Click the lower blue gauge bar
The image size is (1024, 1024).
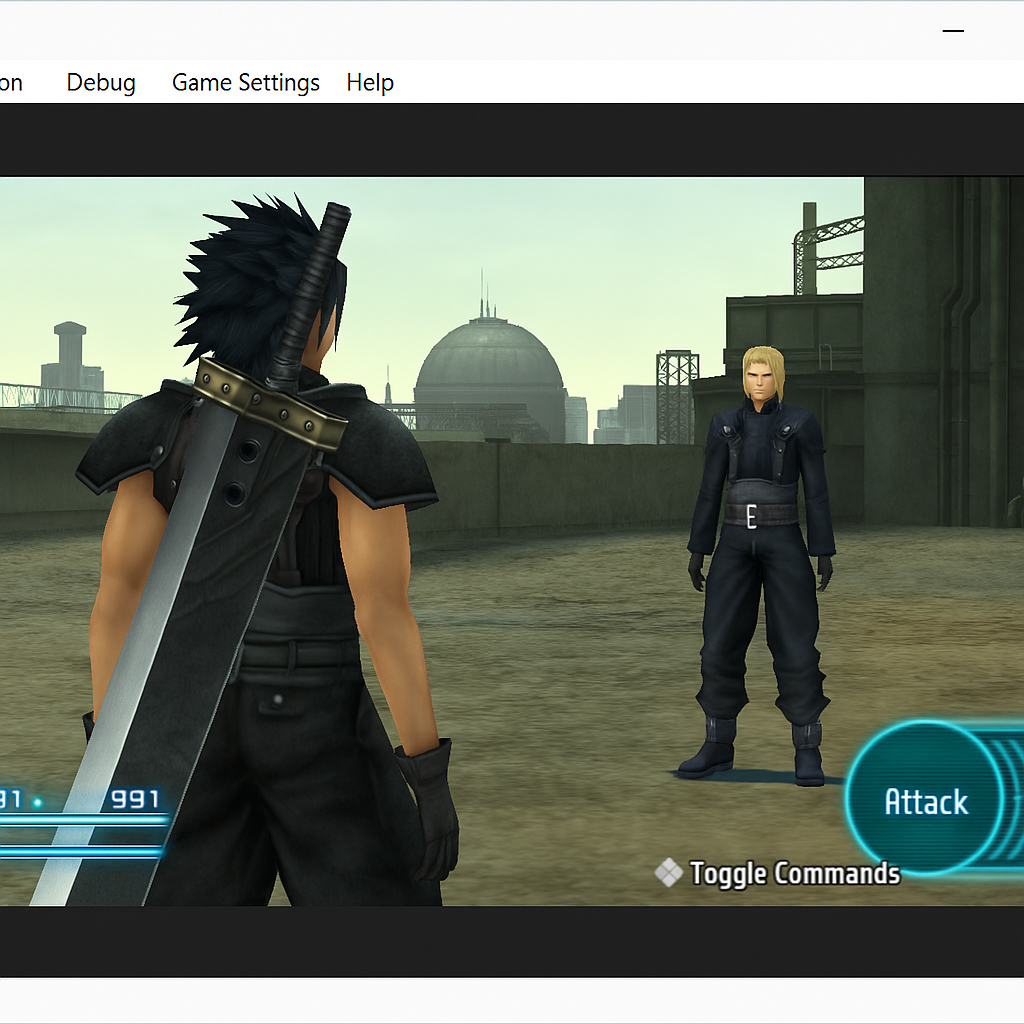pyautogui.click(x=81, y=850)
